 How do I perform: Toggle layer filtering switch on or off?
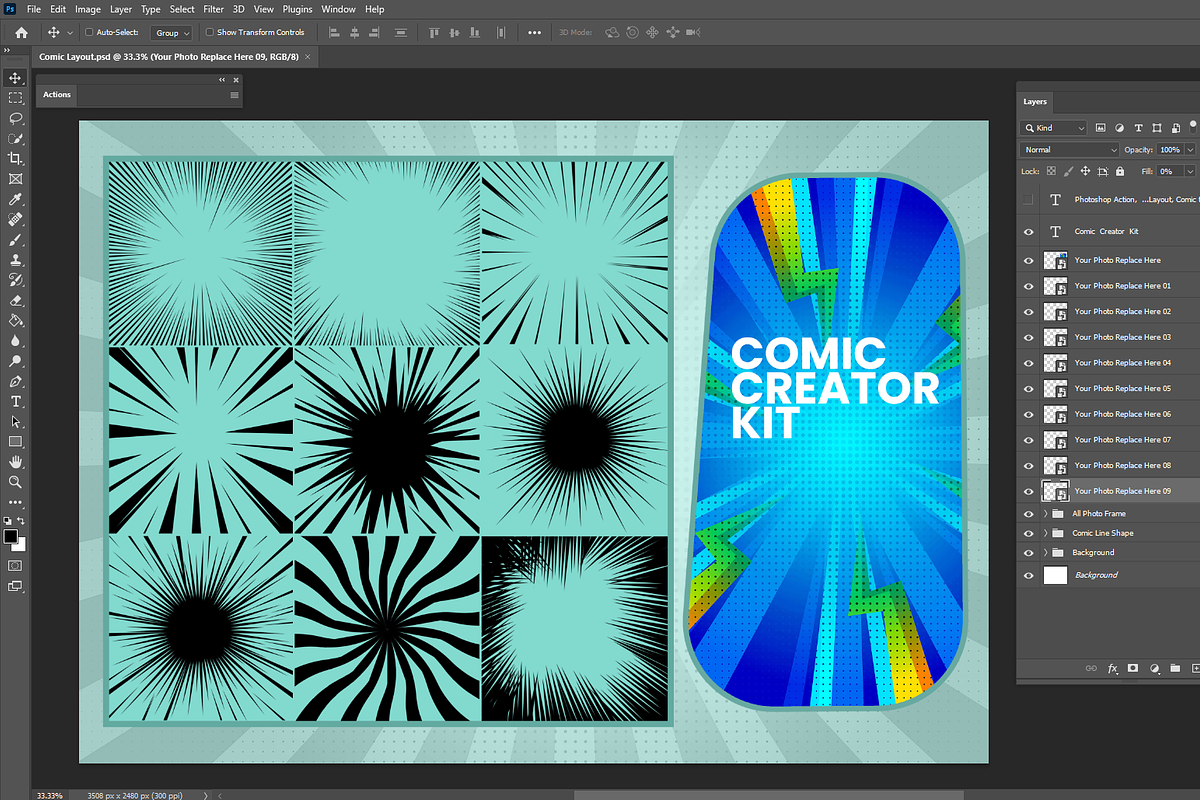point(1192,125)
